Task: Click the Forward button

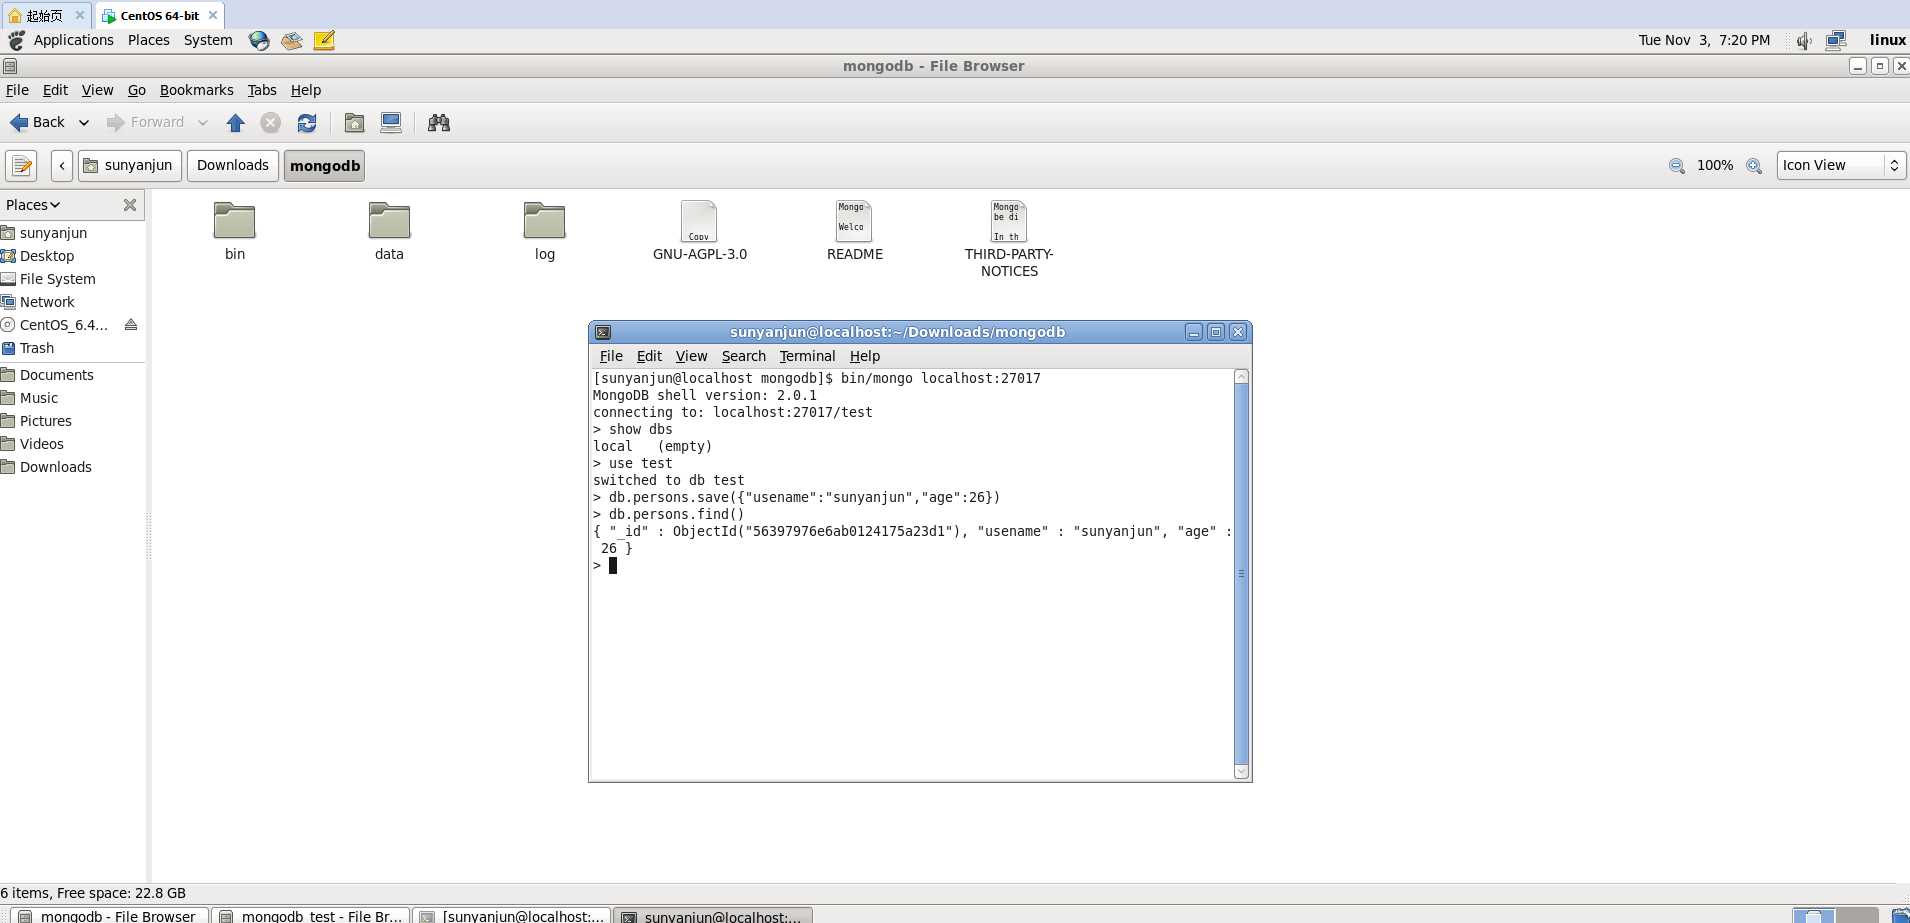Action: click(x=146, y=123)
